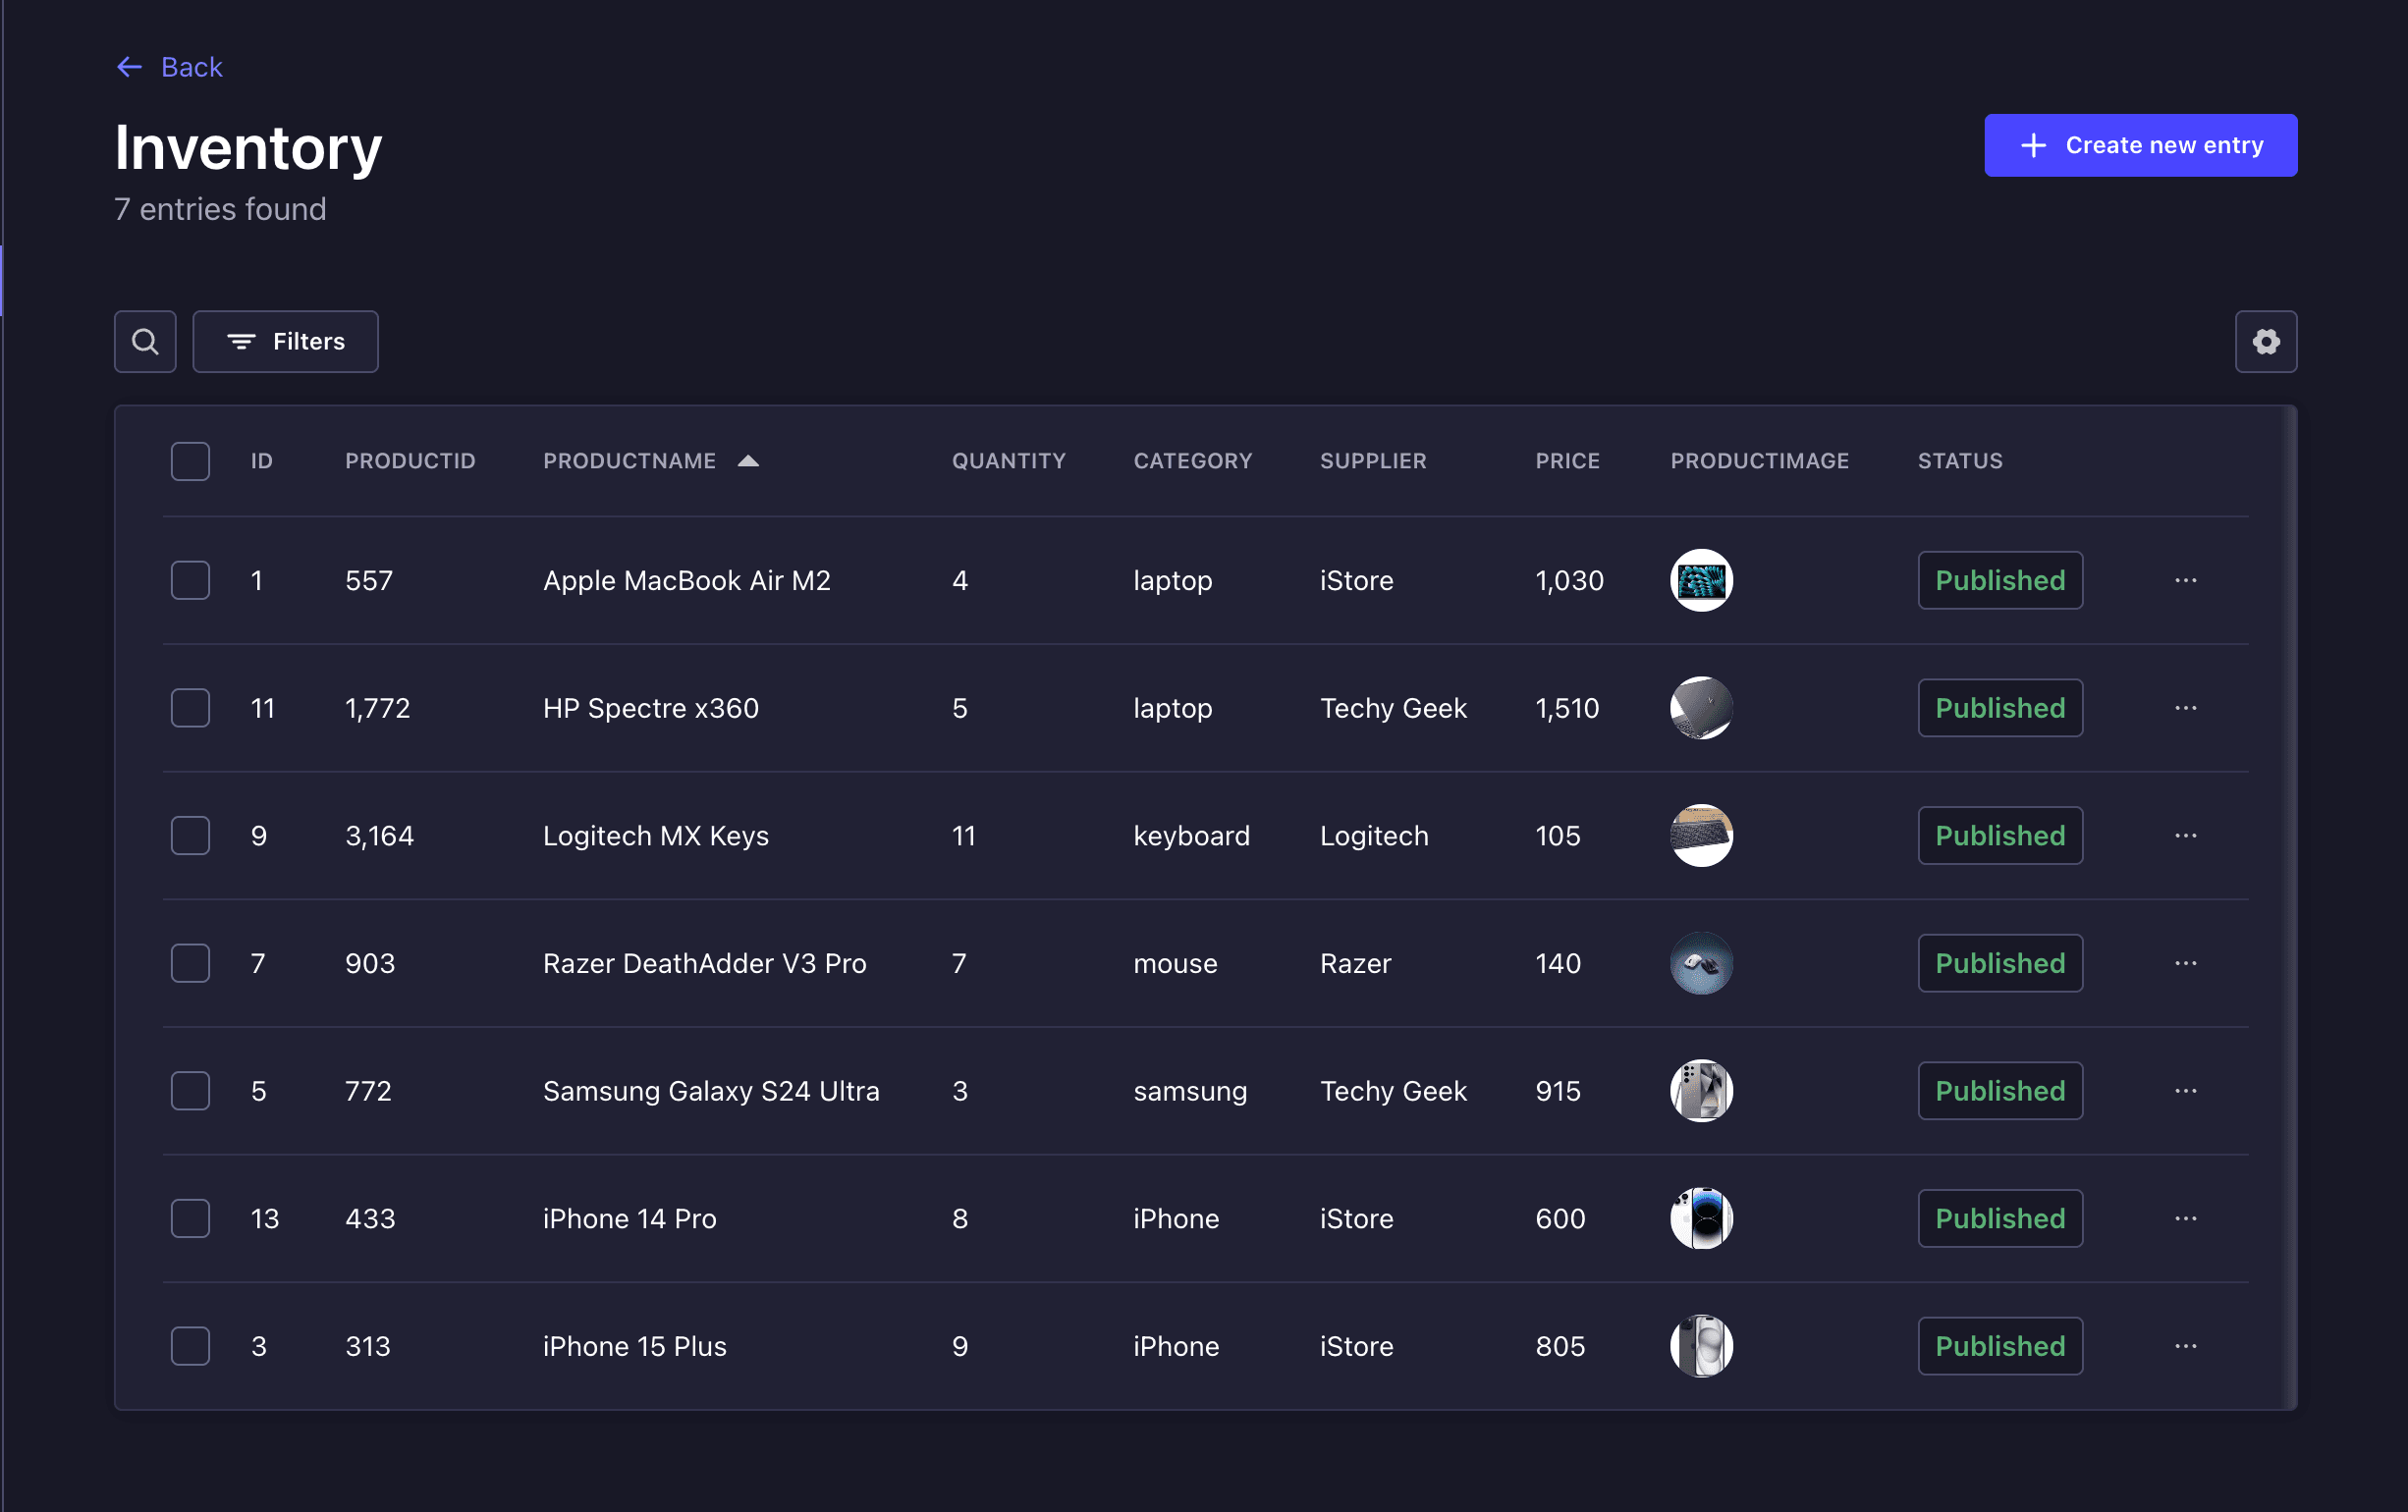This screenshot has width=2408, height=1512.
Task: Open row actions for Apple MacBook Air M2
Action: point(2185,580)
